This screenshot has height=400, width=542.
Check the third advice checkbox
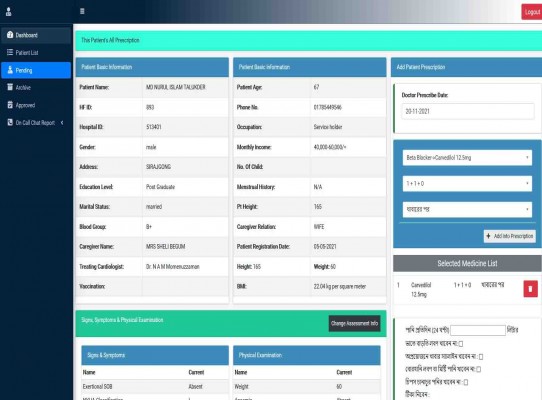click(479, 369)
